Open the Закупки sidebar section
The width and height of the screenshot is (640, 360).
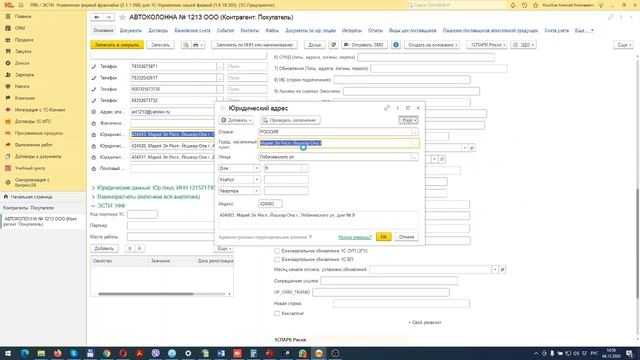(x=23, y=51)
